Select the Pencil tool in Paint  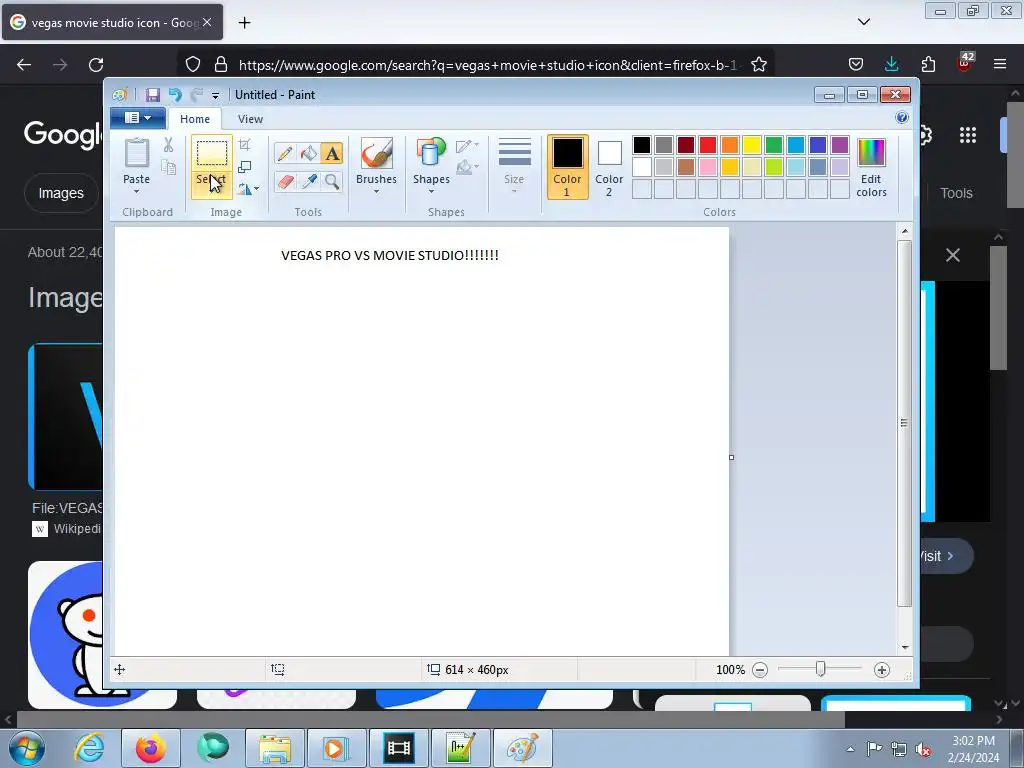pos(285,153)
